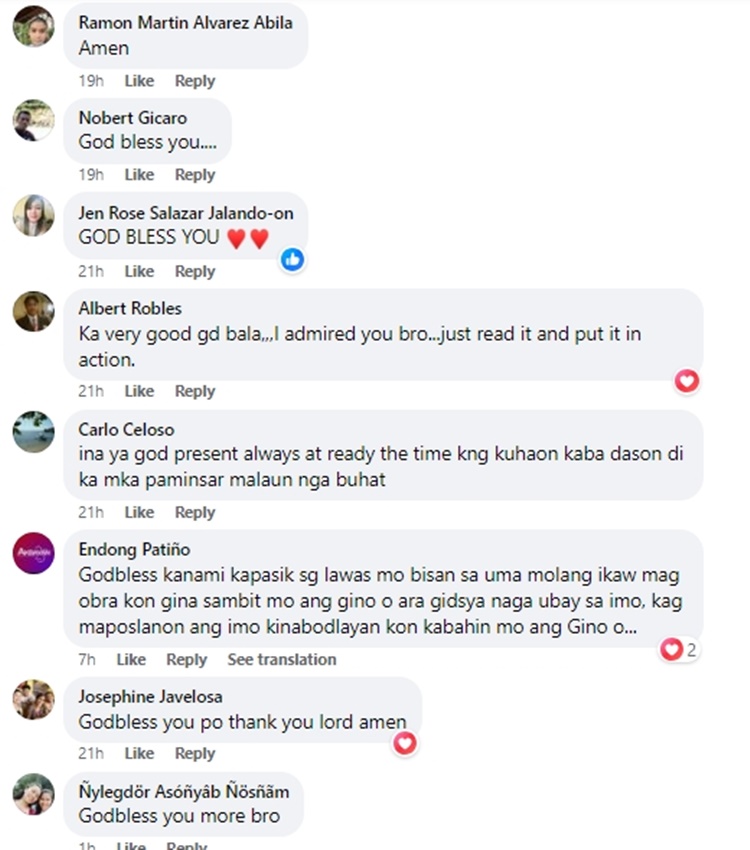View the heart reactions on Endong Patiño's comment
This screenshot has height=850, width=750.
pyautogui.click(x=678, y=649)
